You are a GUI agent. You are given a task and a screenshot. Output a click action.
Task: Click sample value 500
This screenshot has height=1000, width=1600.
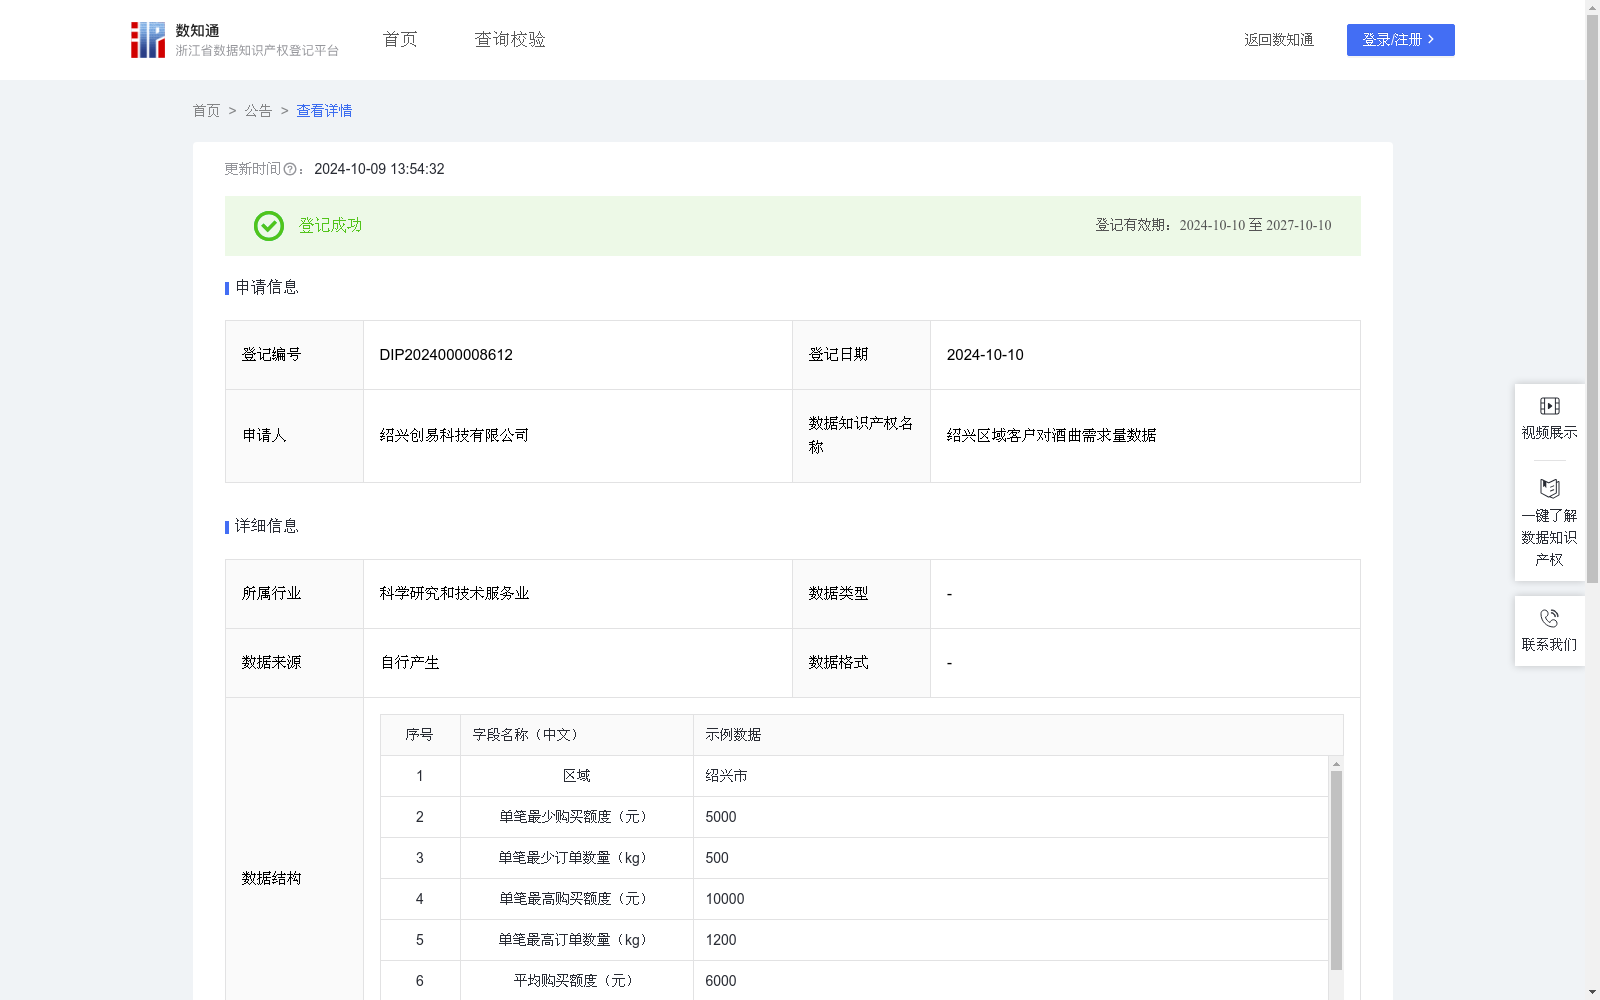pos(717,858)
